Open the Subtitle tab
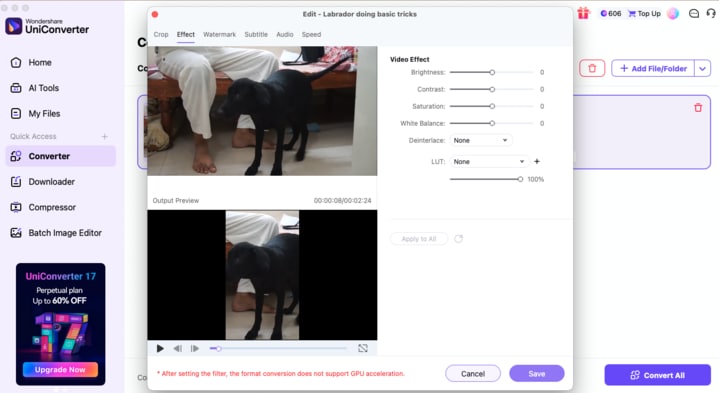 pyautogui.click(x=256, y=34)
